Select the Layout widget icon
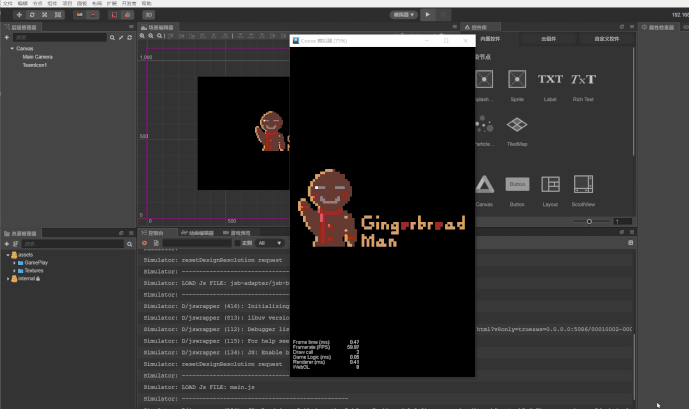 (x=550, y=185)
